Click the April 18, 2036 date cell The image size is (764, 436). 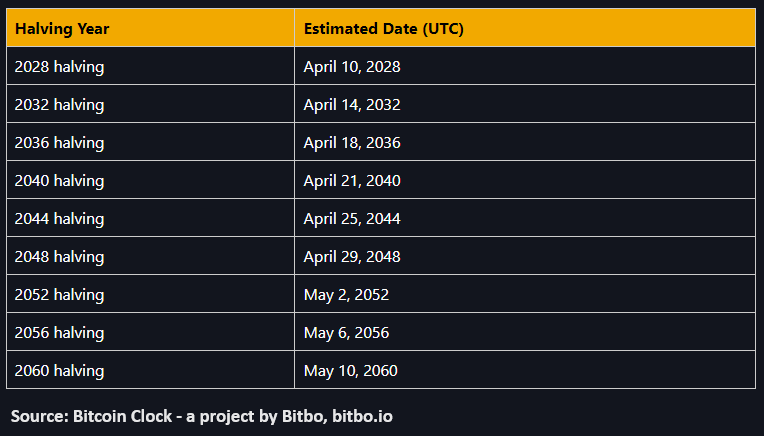[352, 143]
